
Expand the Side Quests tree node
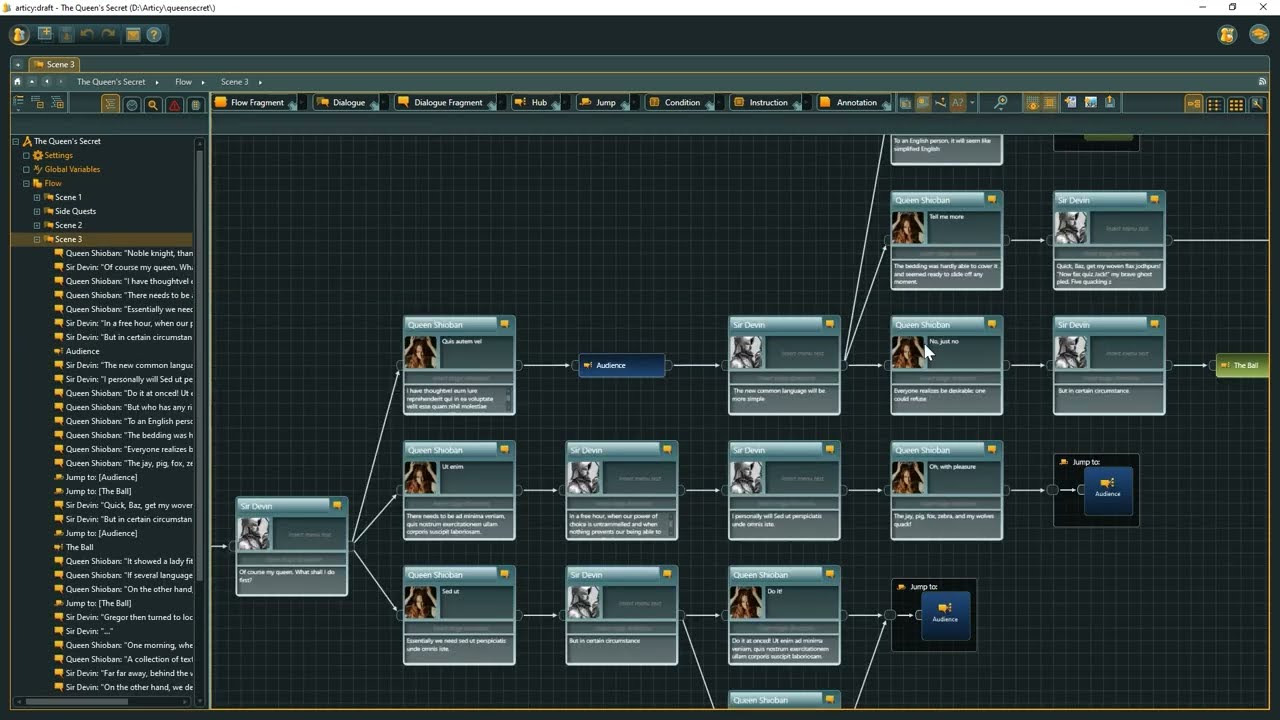click(37, 211)
